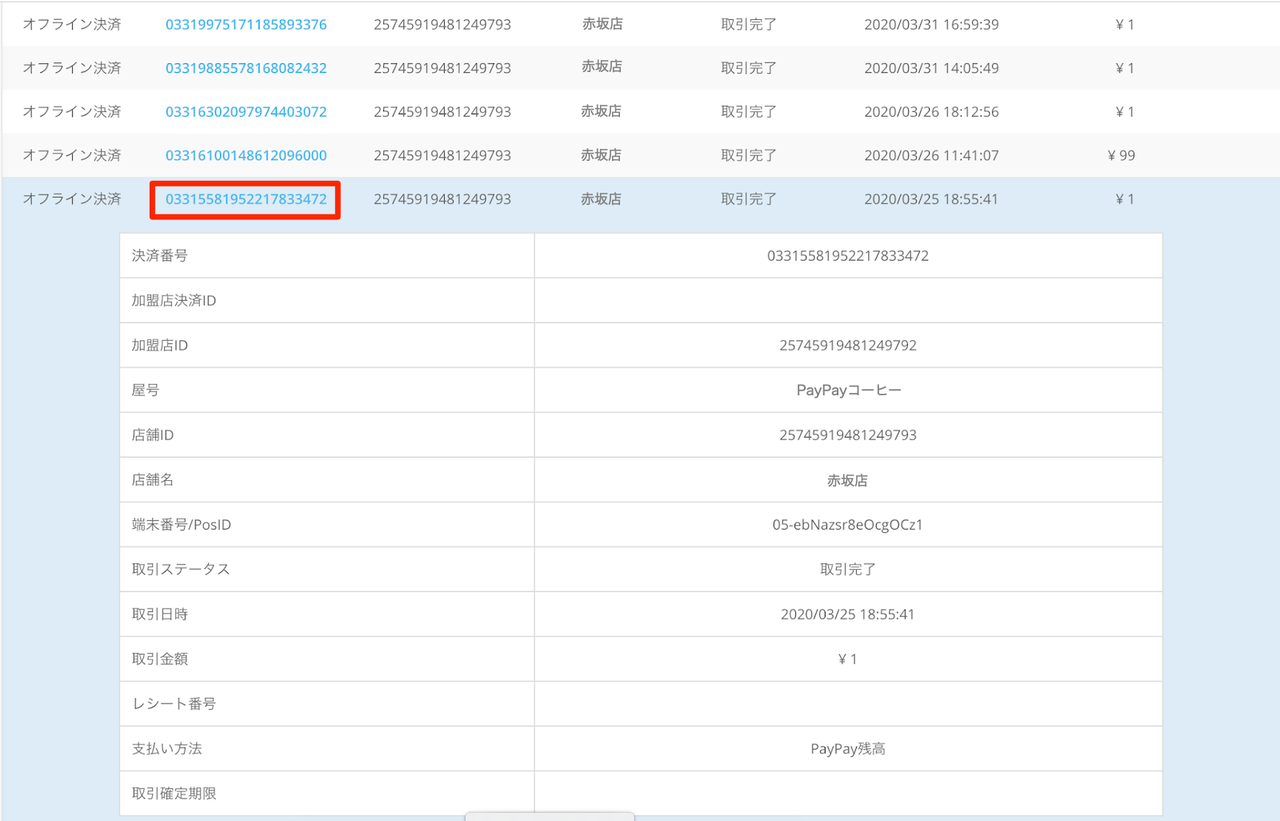Select 取引日時 value in the detail table

pyautogui.click(x=848, y=614)
